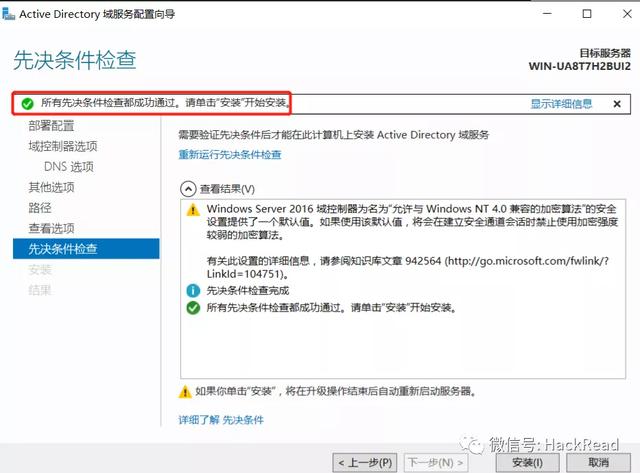Click the green success checkmark in notification bar
Image resolution: width=640 pixels, height=473 pixels.
tap(27, 104)
